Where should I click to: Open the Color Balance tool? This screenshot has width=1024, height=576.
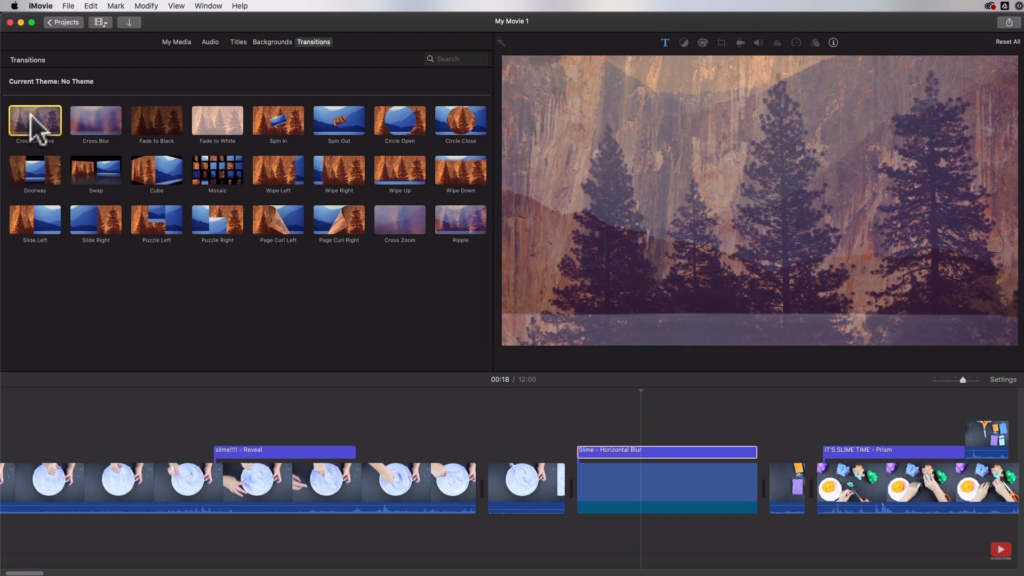(x=684, y=42)
